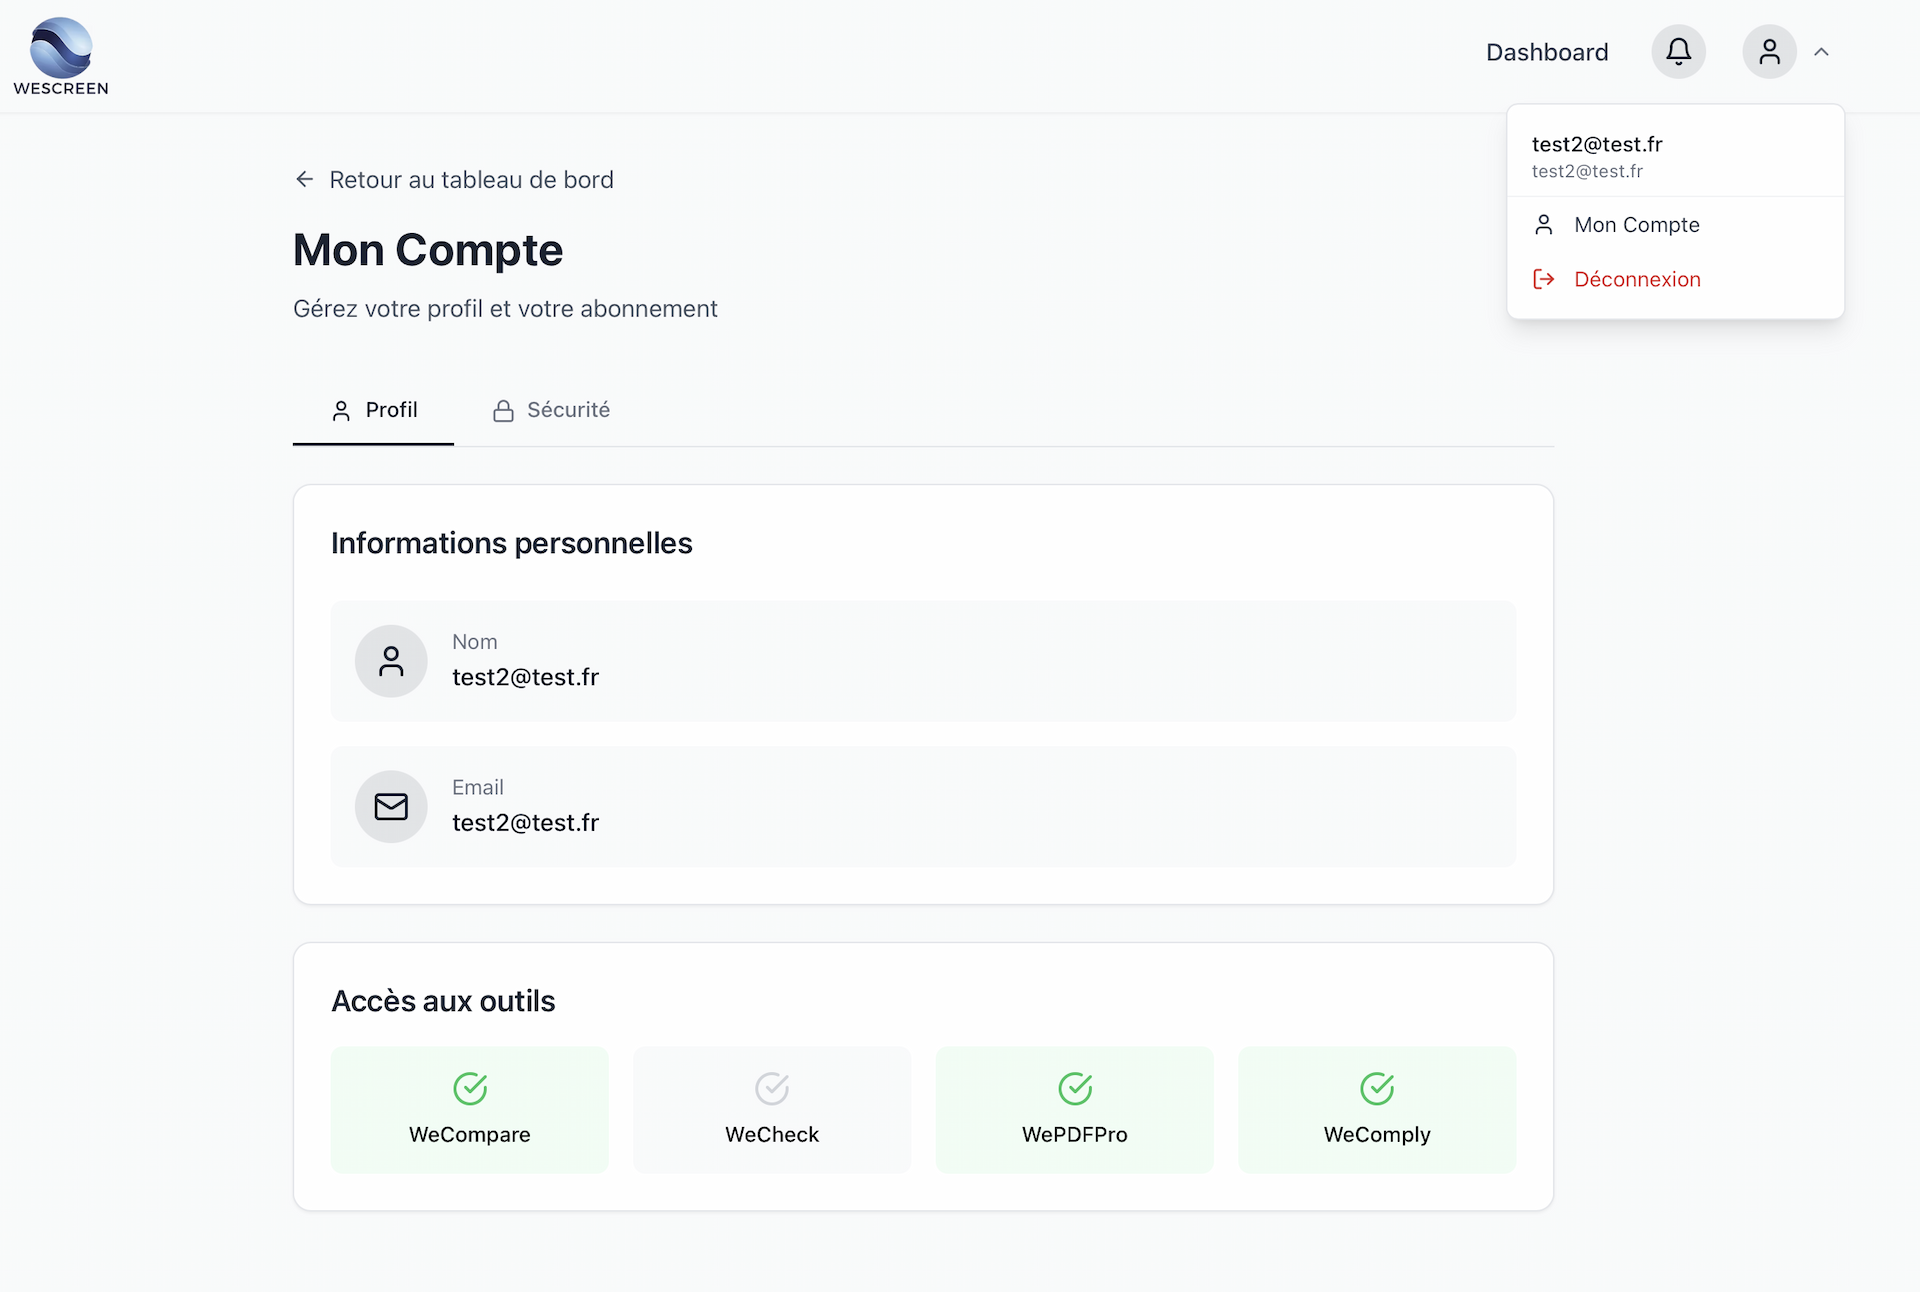
Task: Open the WePDFPro tool card
Action: point(1075,1110)
